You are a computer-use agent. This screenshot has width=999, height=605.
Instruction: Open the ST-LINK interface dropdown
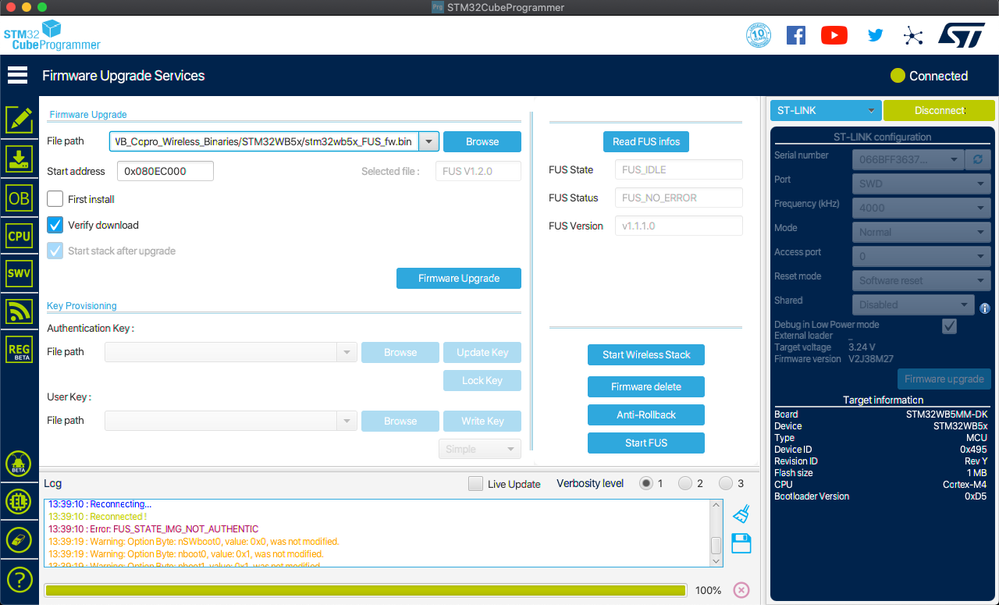click(826, 110)
